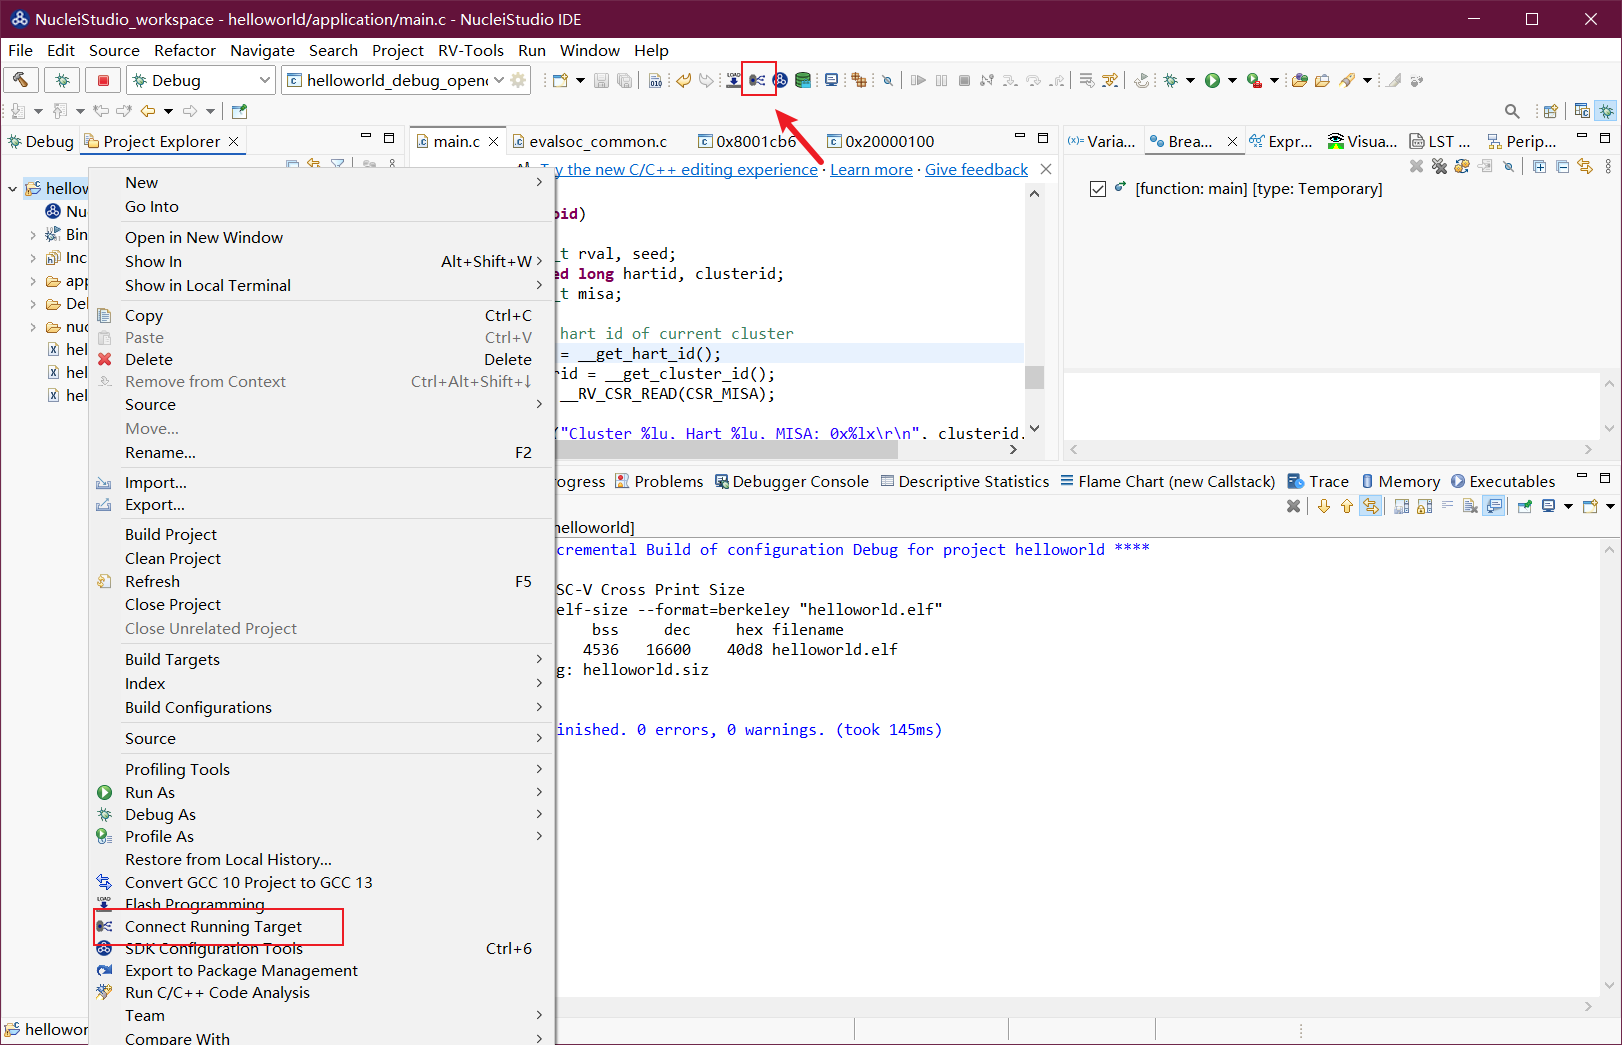The width and height of the screenshot is (1622, 1045).
Task: Collapse the helloworld project tree node
Action: 13,188
